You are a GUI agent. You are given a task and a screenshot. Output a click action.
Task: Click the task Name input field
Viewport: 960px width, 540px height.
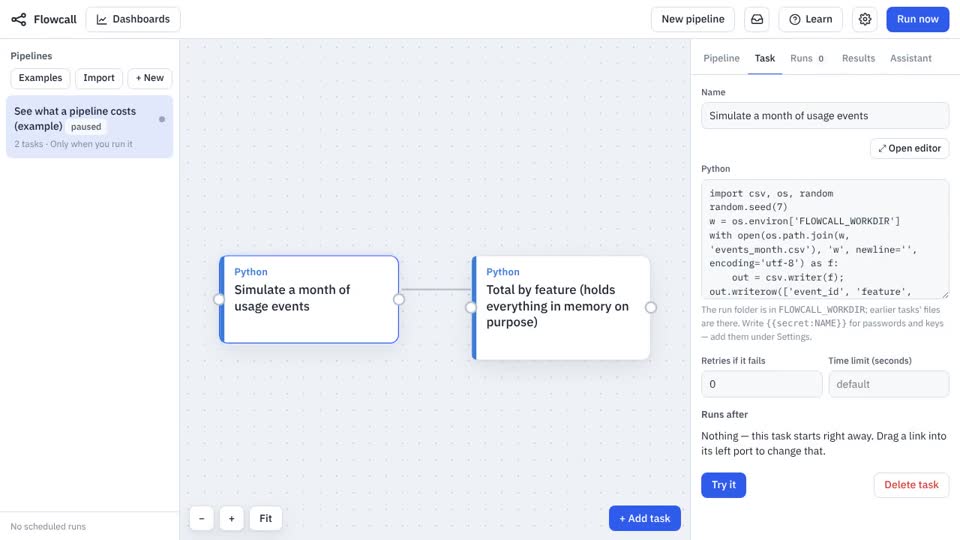(x=825, y=116)
